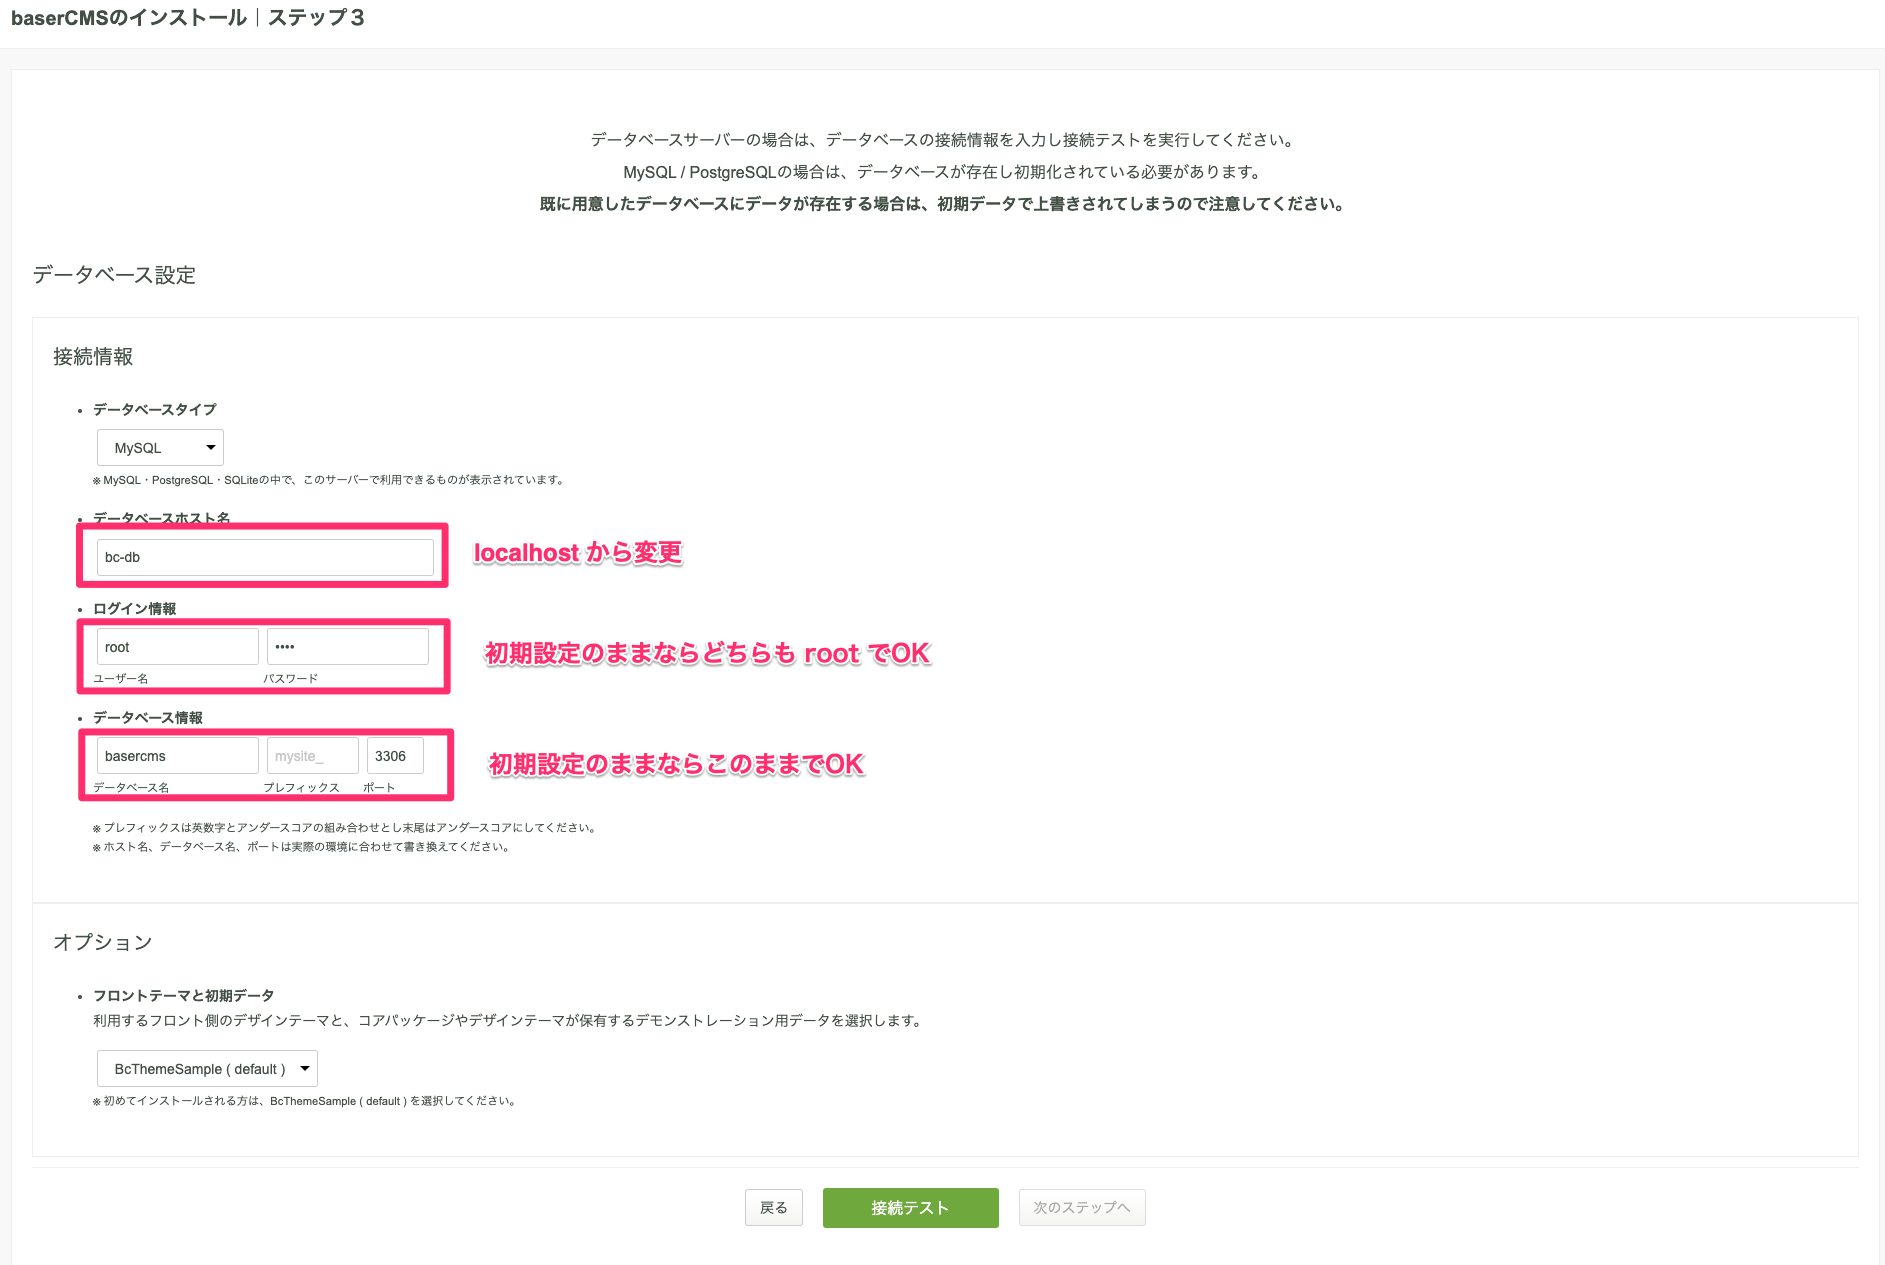Click the prefix field with mysite_ placeholder
Viewport: 1885px width, 1265px height.
[313, 756]
